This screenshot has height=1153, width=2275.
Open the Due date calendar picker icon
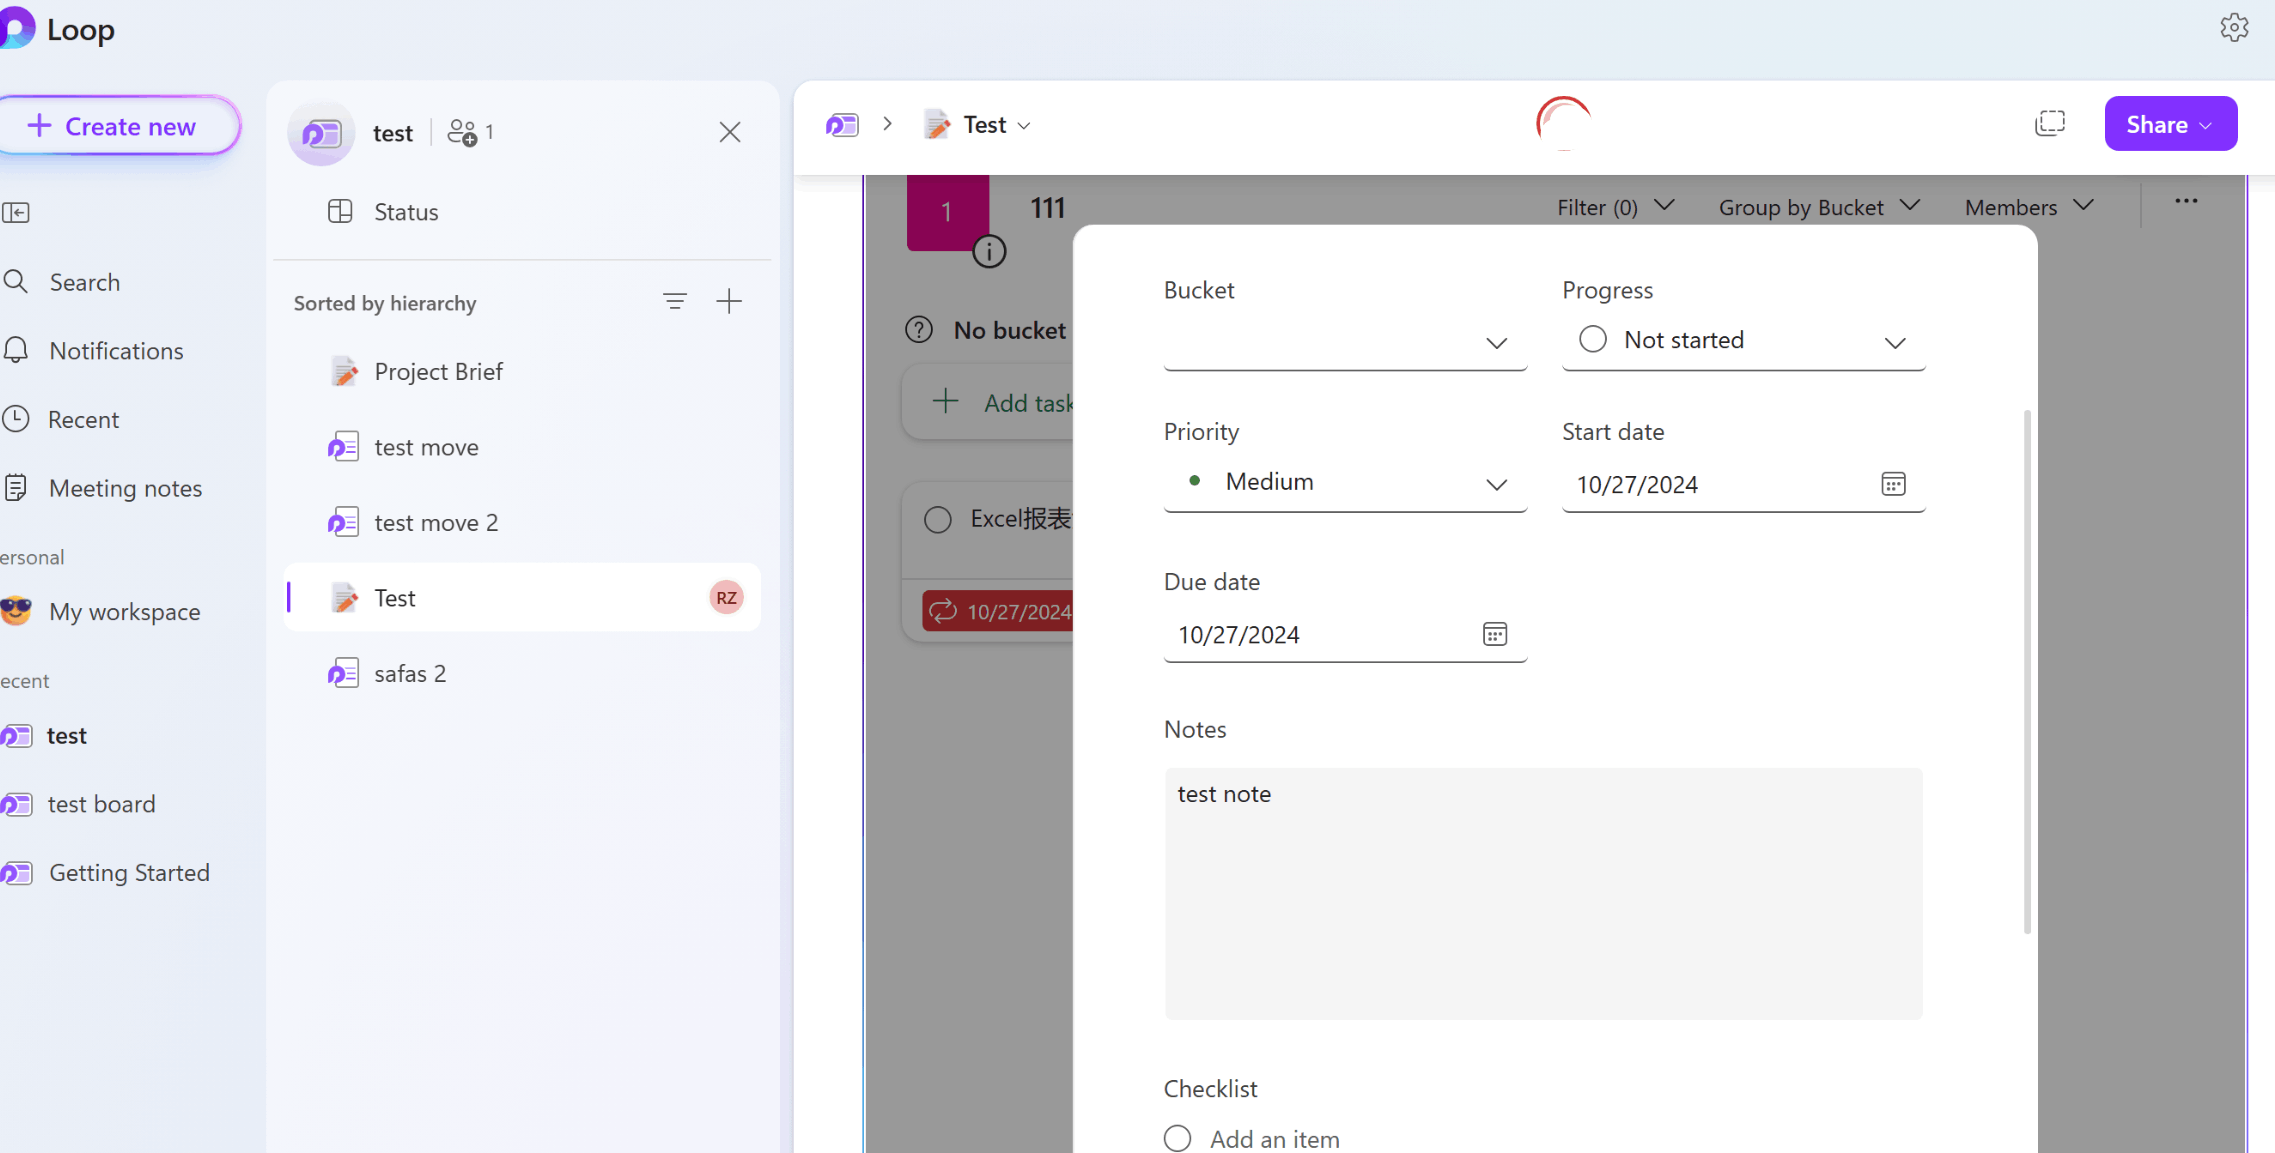pyautogui.click(x=1494, y=634)
